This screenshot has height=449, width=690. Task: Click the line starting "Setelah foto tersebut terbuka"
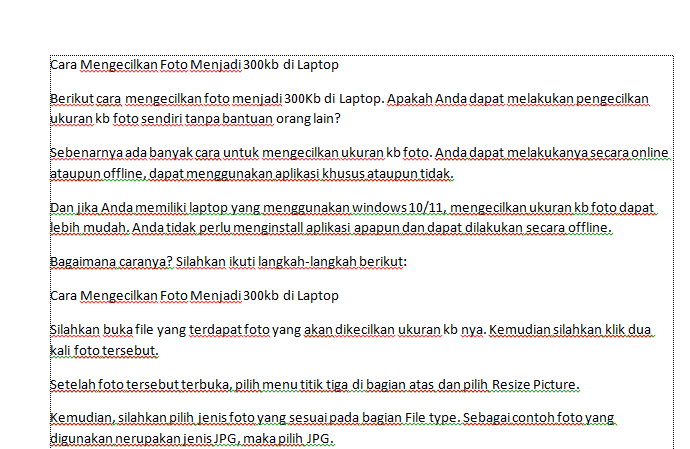(x=315, y=385)
